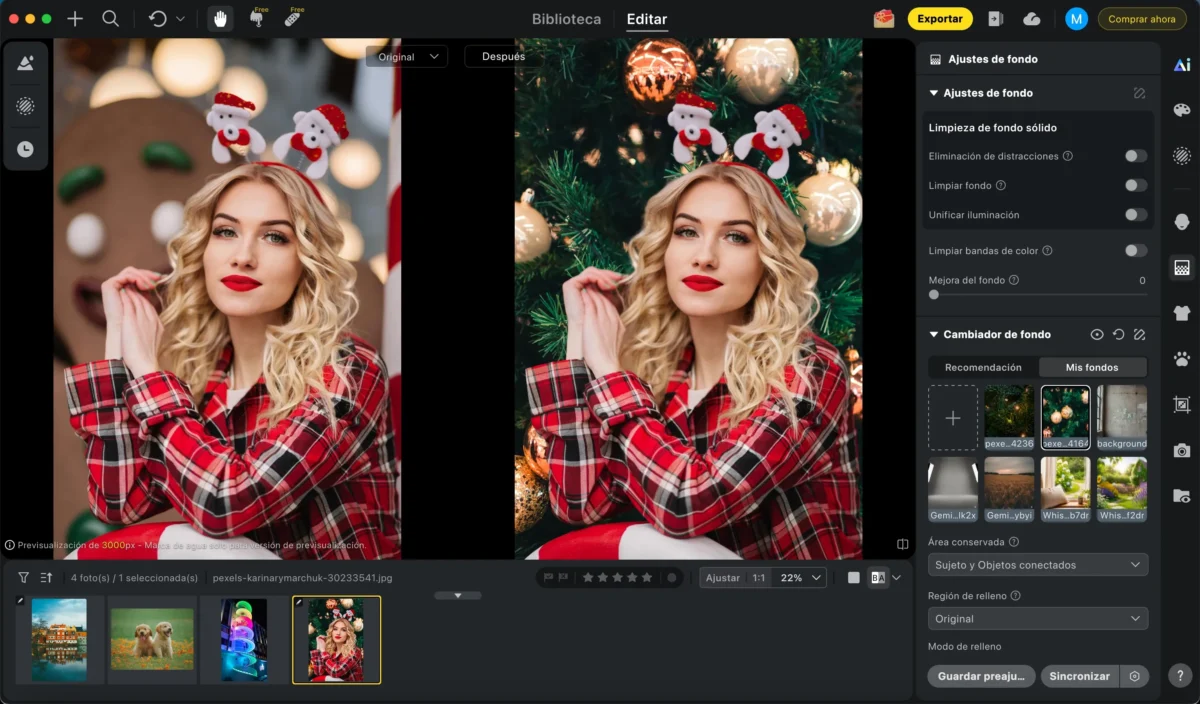Switch to the Biblioteca tab

[x=566, y=19]
